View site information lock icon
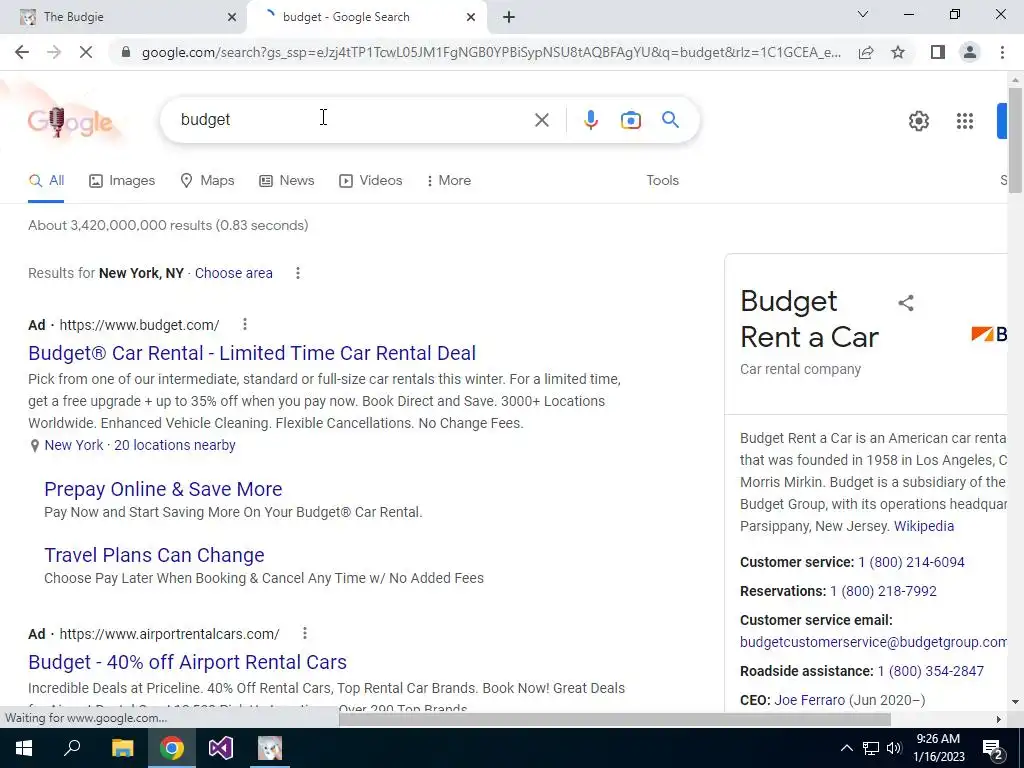Image resolution: width=1024 pixels, height=768 pixels. point(126,52)
